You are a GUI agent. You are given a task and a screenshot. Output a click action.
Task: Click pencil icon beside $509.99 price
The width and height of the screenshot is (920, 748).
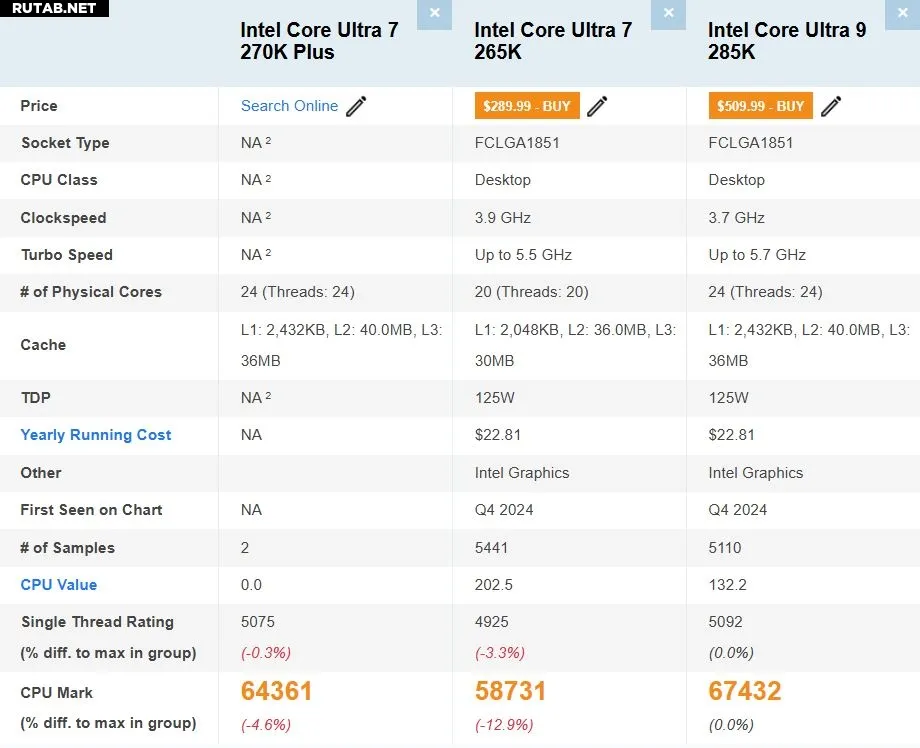click(831, 106)
